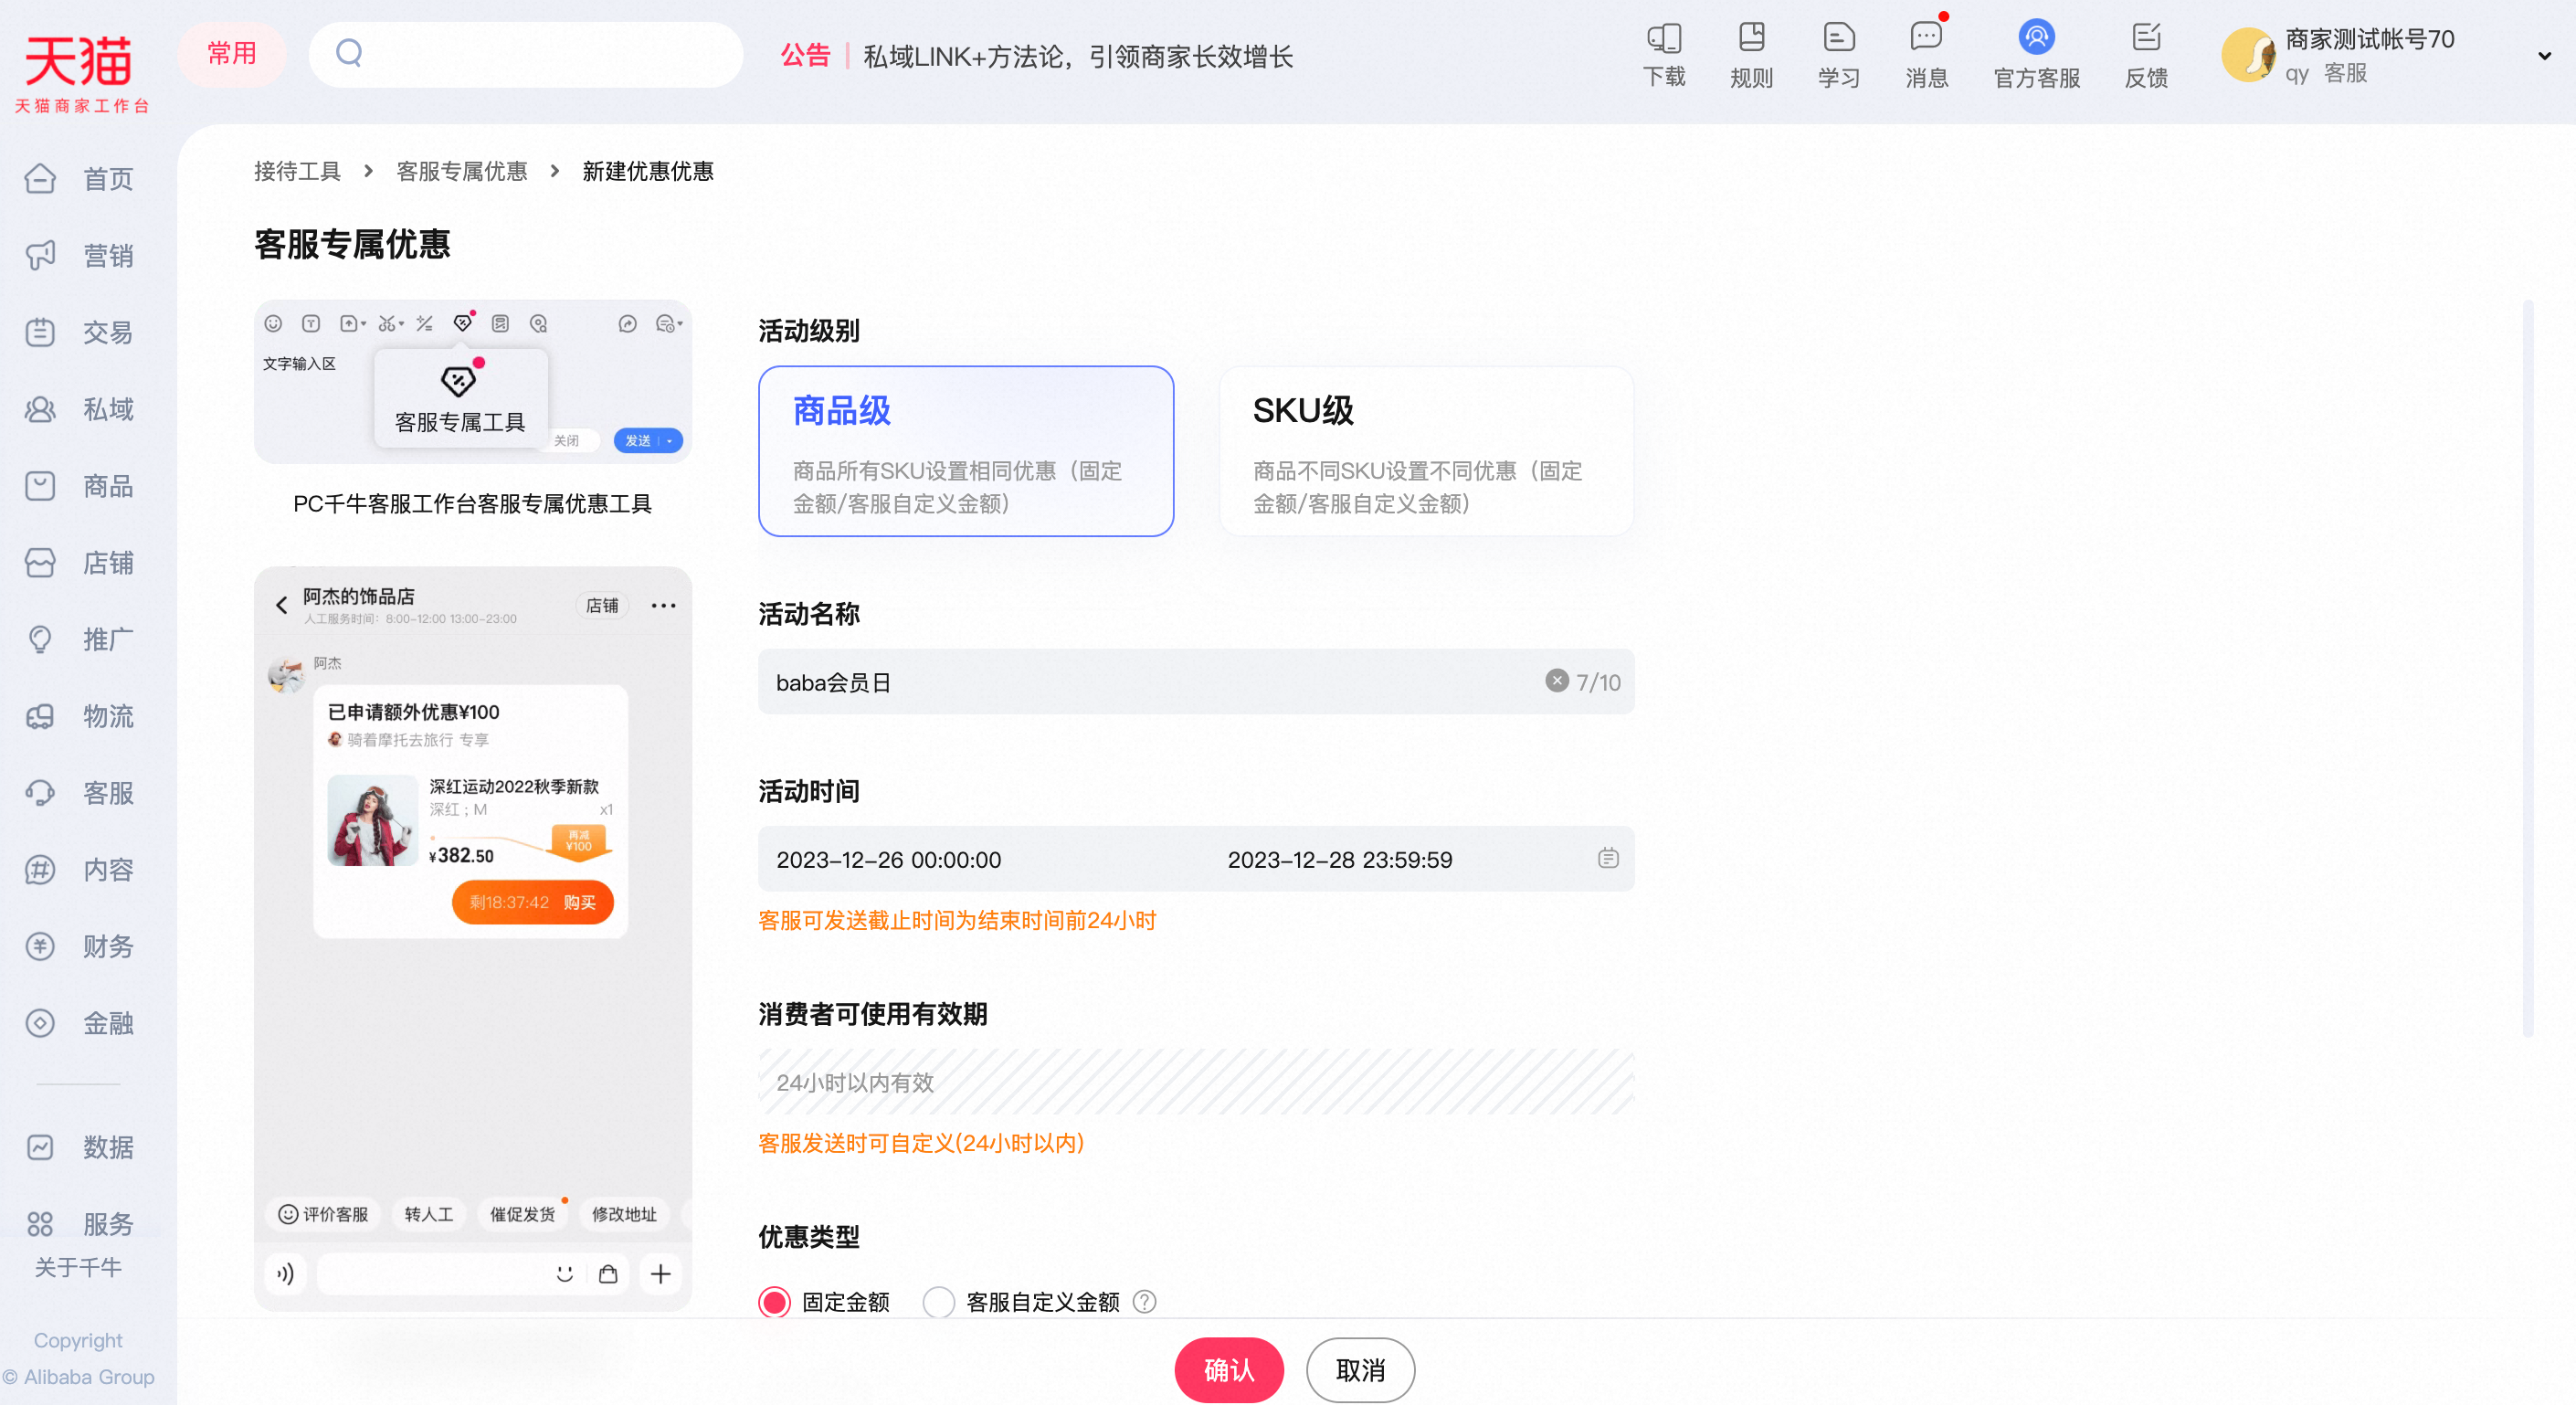Image resolution: width=2576 pixels, height=1405 pixels.
Task: Open 推广 promotion in sidebar
Action: 79,639
